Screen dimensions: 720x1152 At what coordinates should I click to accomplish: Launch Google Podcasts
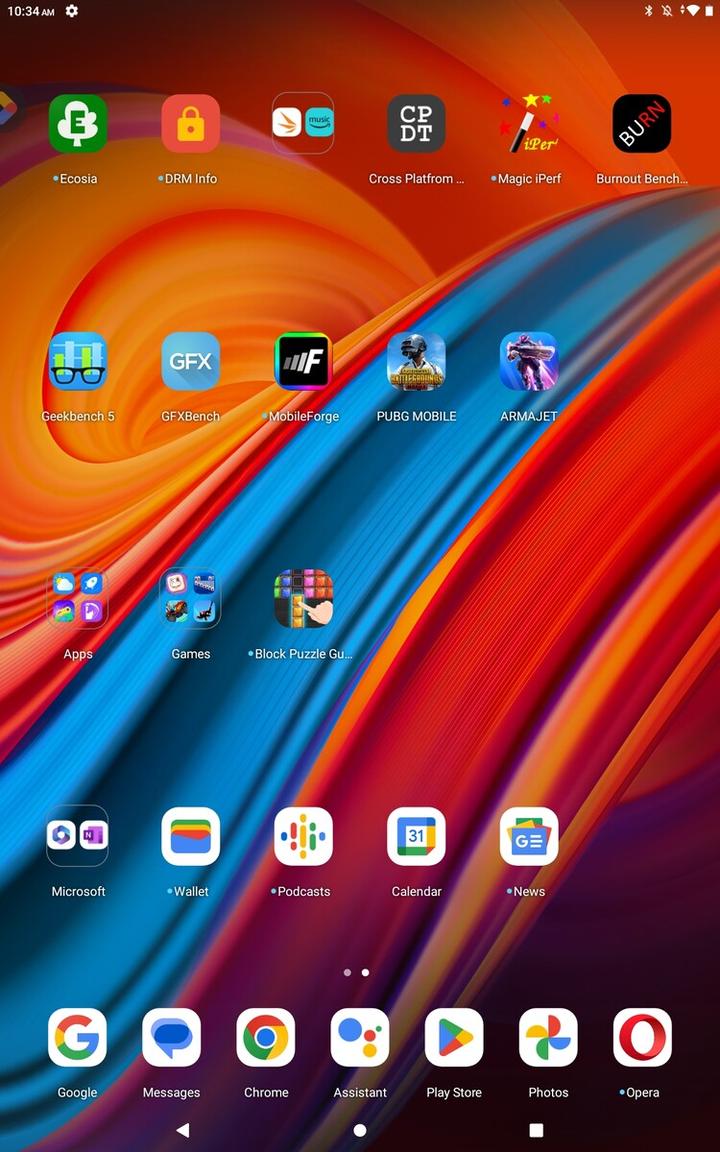coord(303,836)
